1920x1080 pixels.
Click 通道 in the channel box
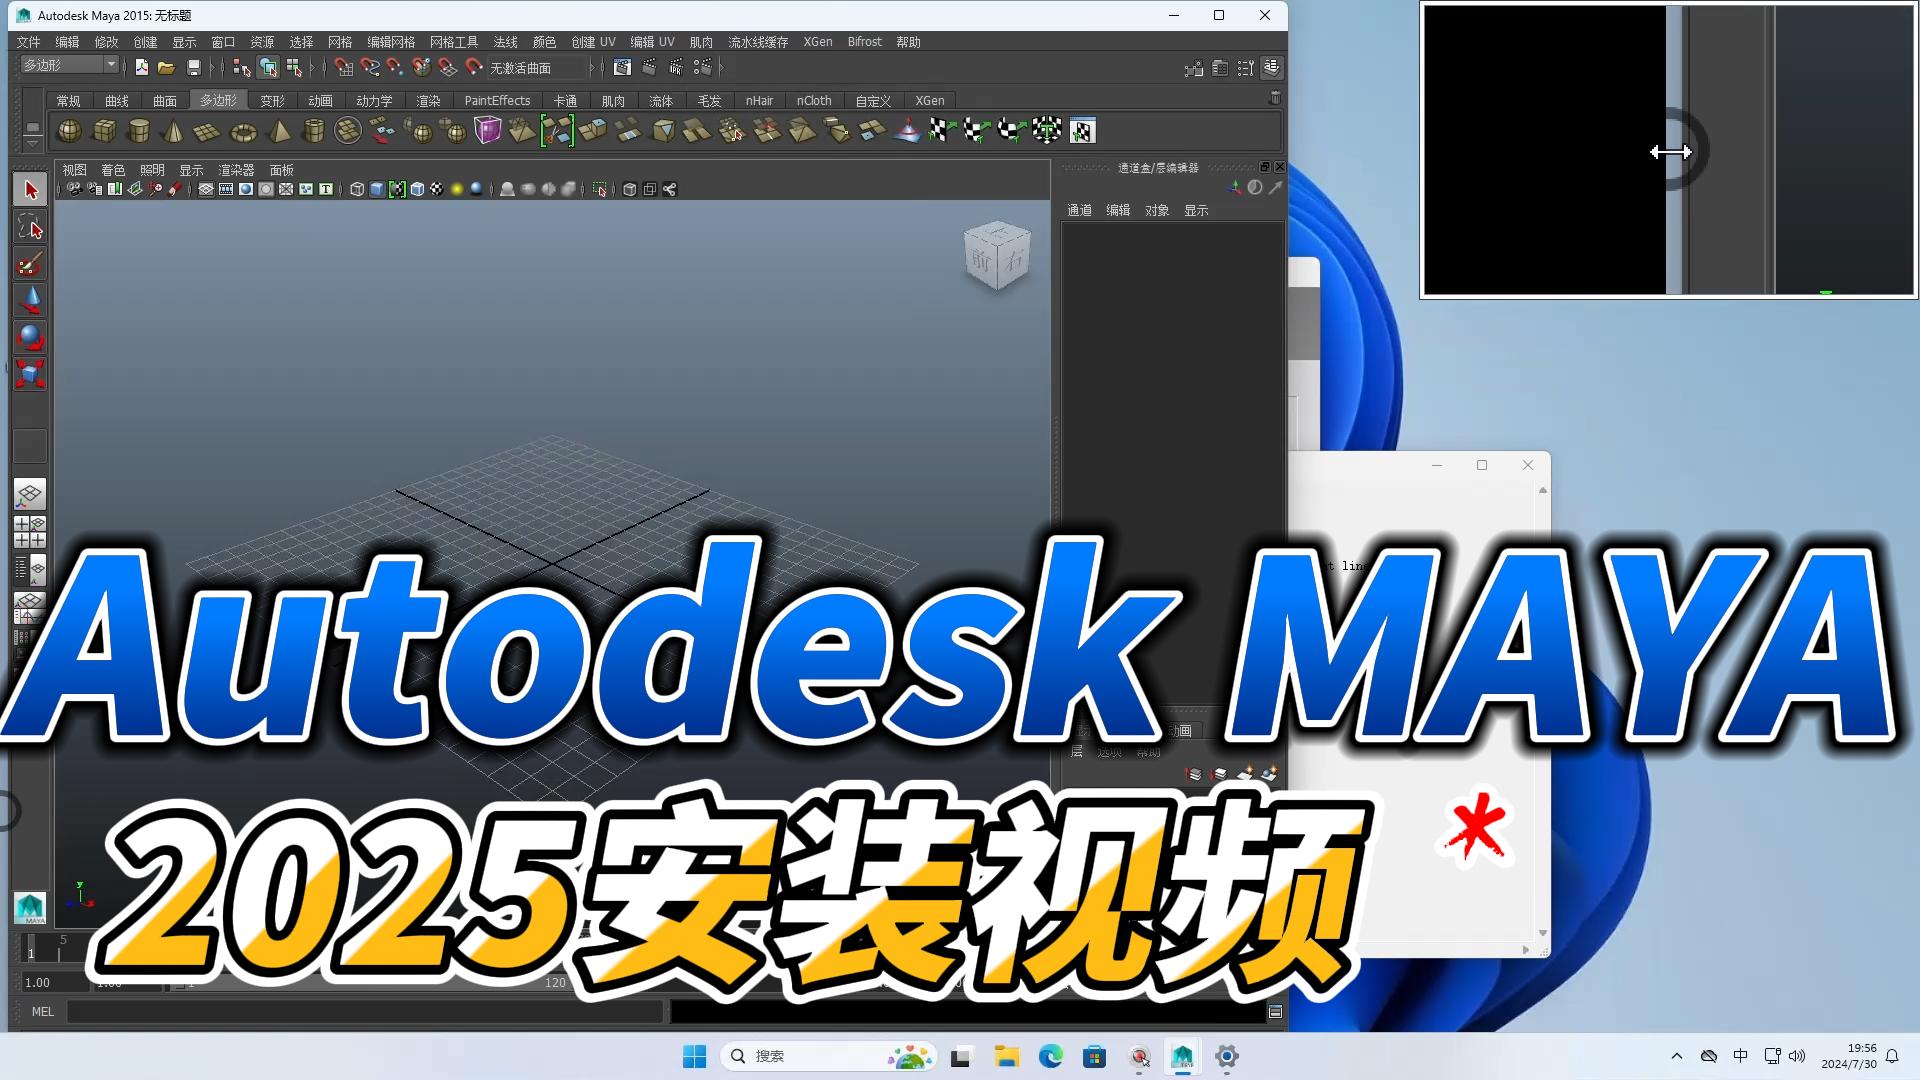(1079, 210)
